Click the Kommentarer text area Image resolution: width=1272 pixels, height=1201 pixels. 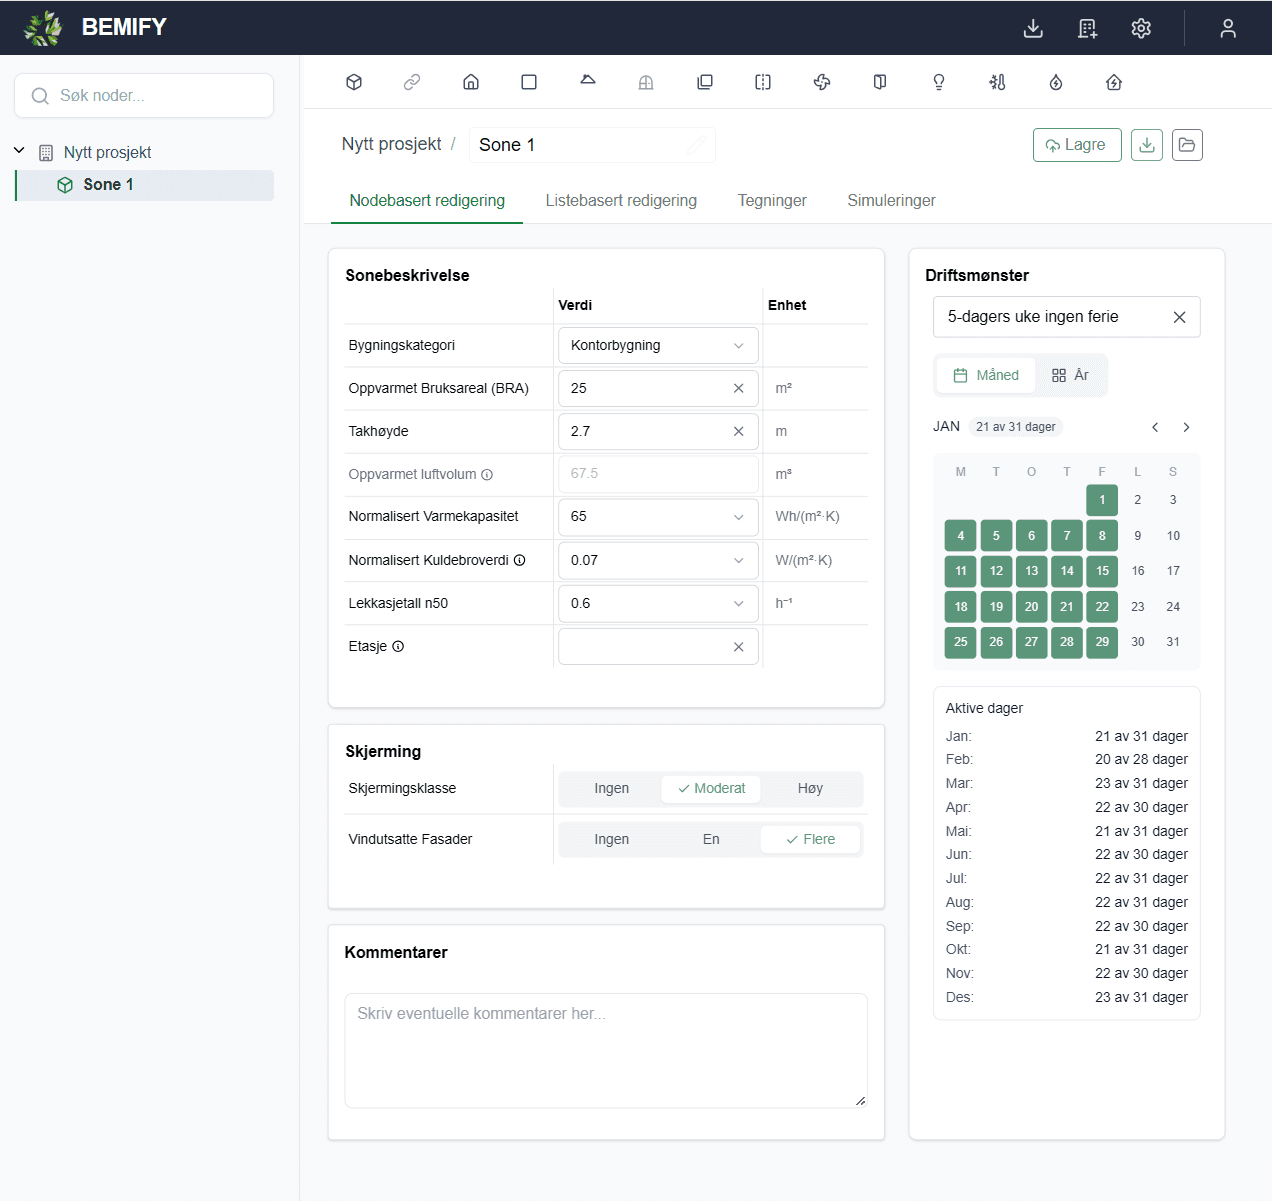click(606, 1050)
